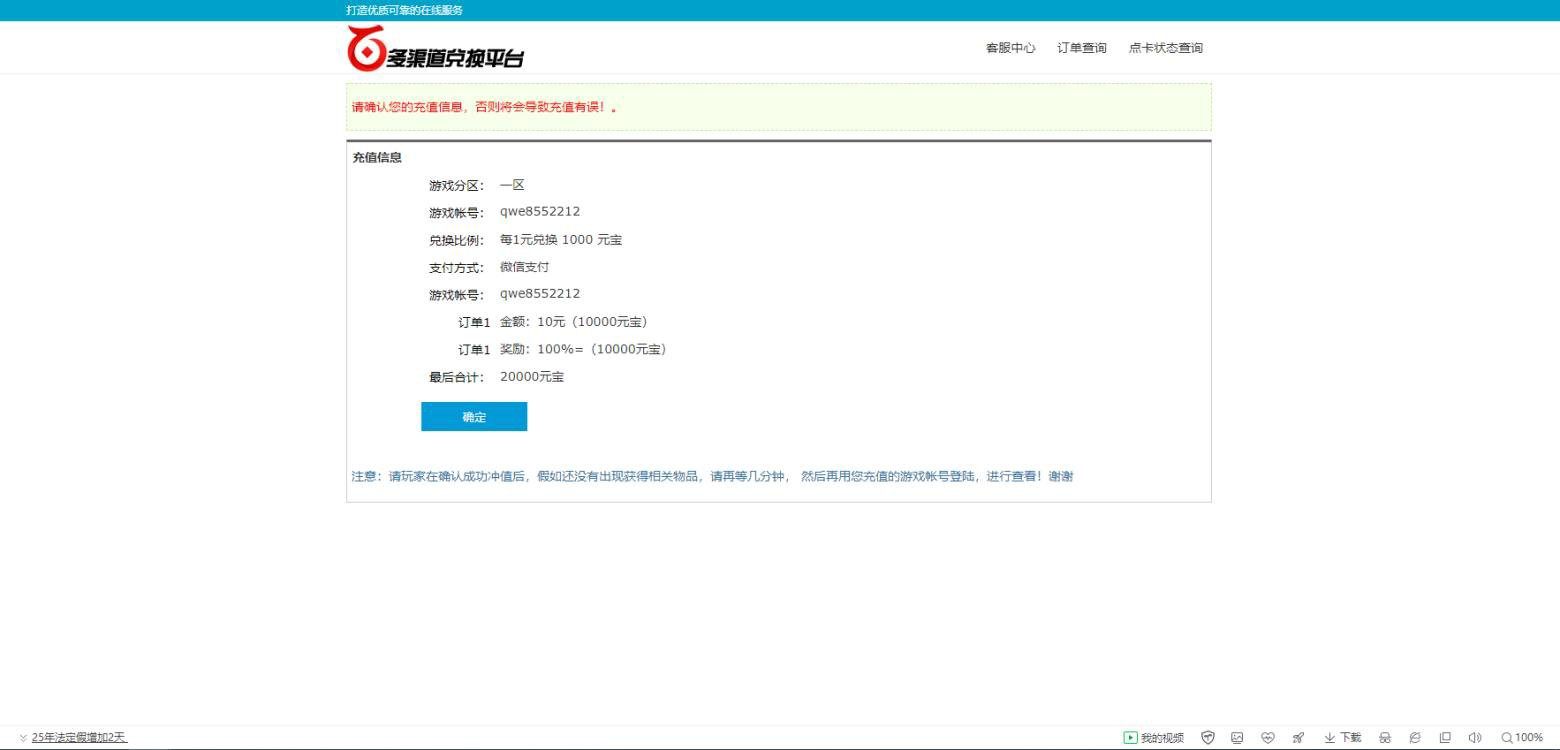Select the first qwe8552212 account under 游戏分区
The width and height of the screenshot is (1560, 750).
coord(540,212)
